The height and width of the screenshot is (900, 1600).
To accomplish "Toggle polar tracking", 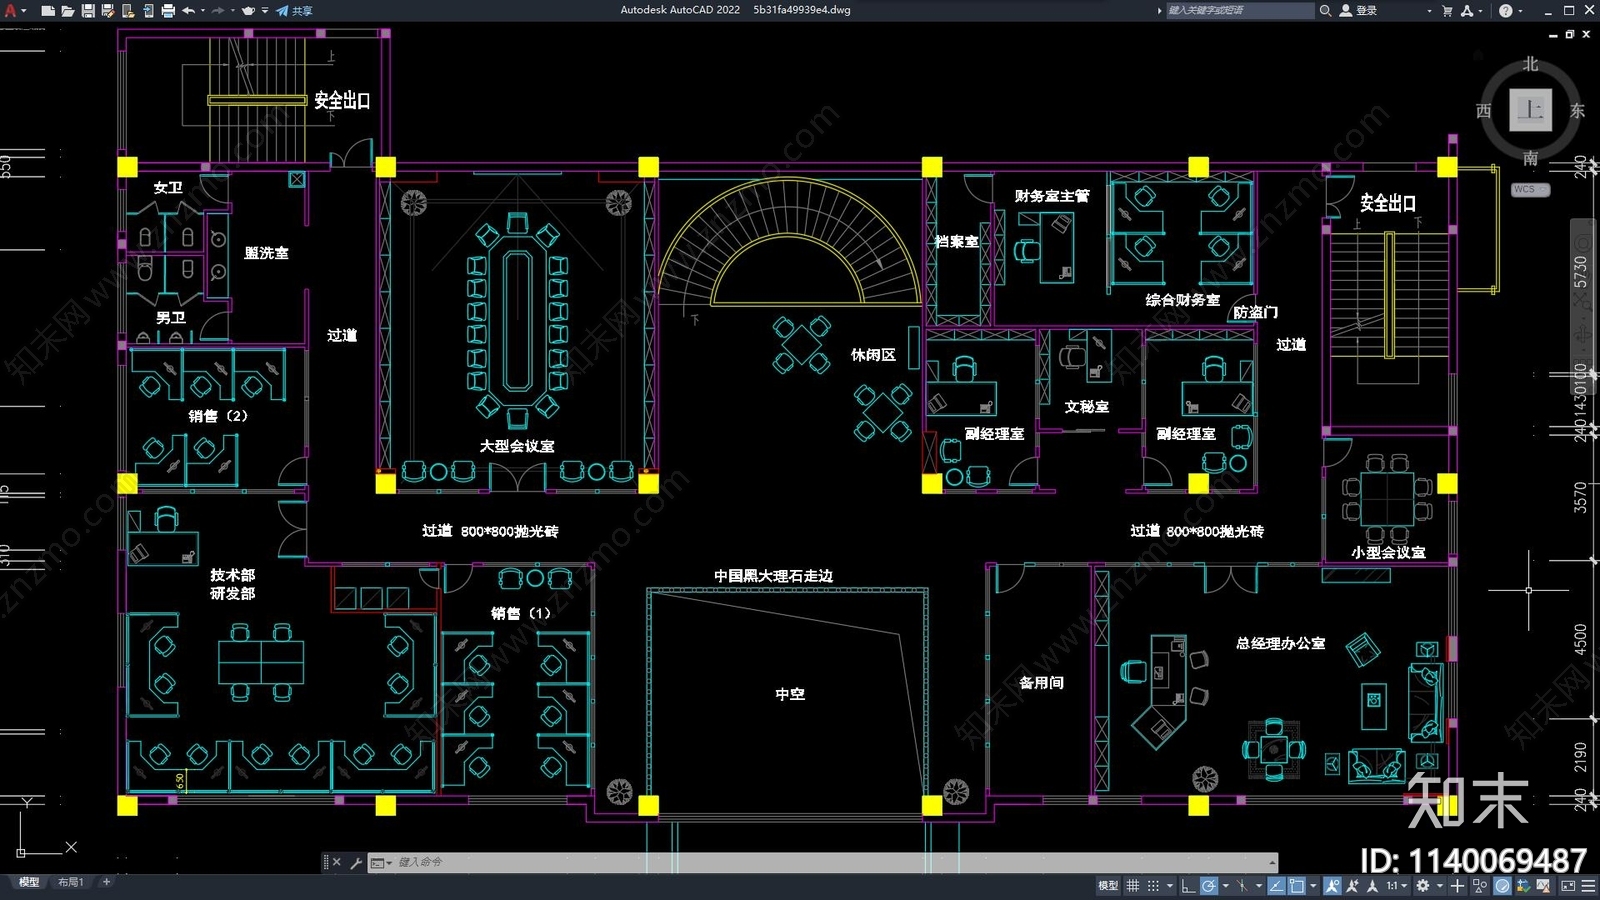I will click(x=1209, y=885).
